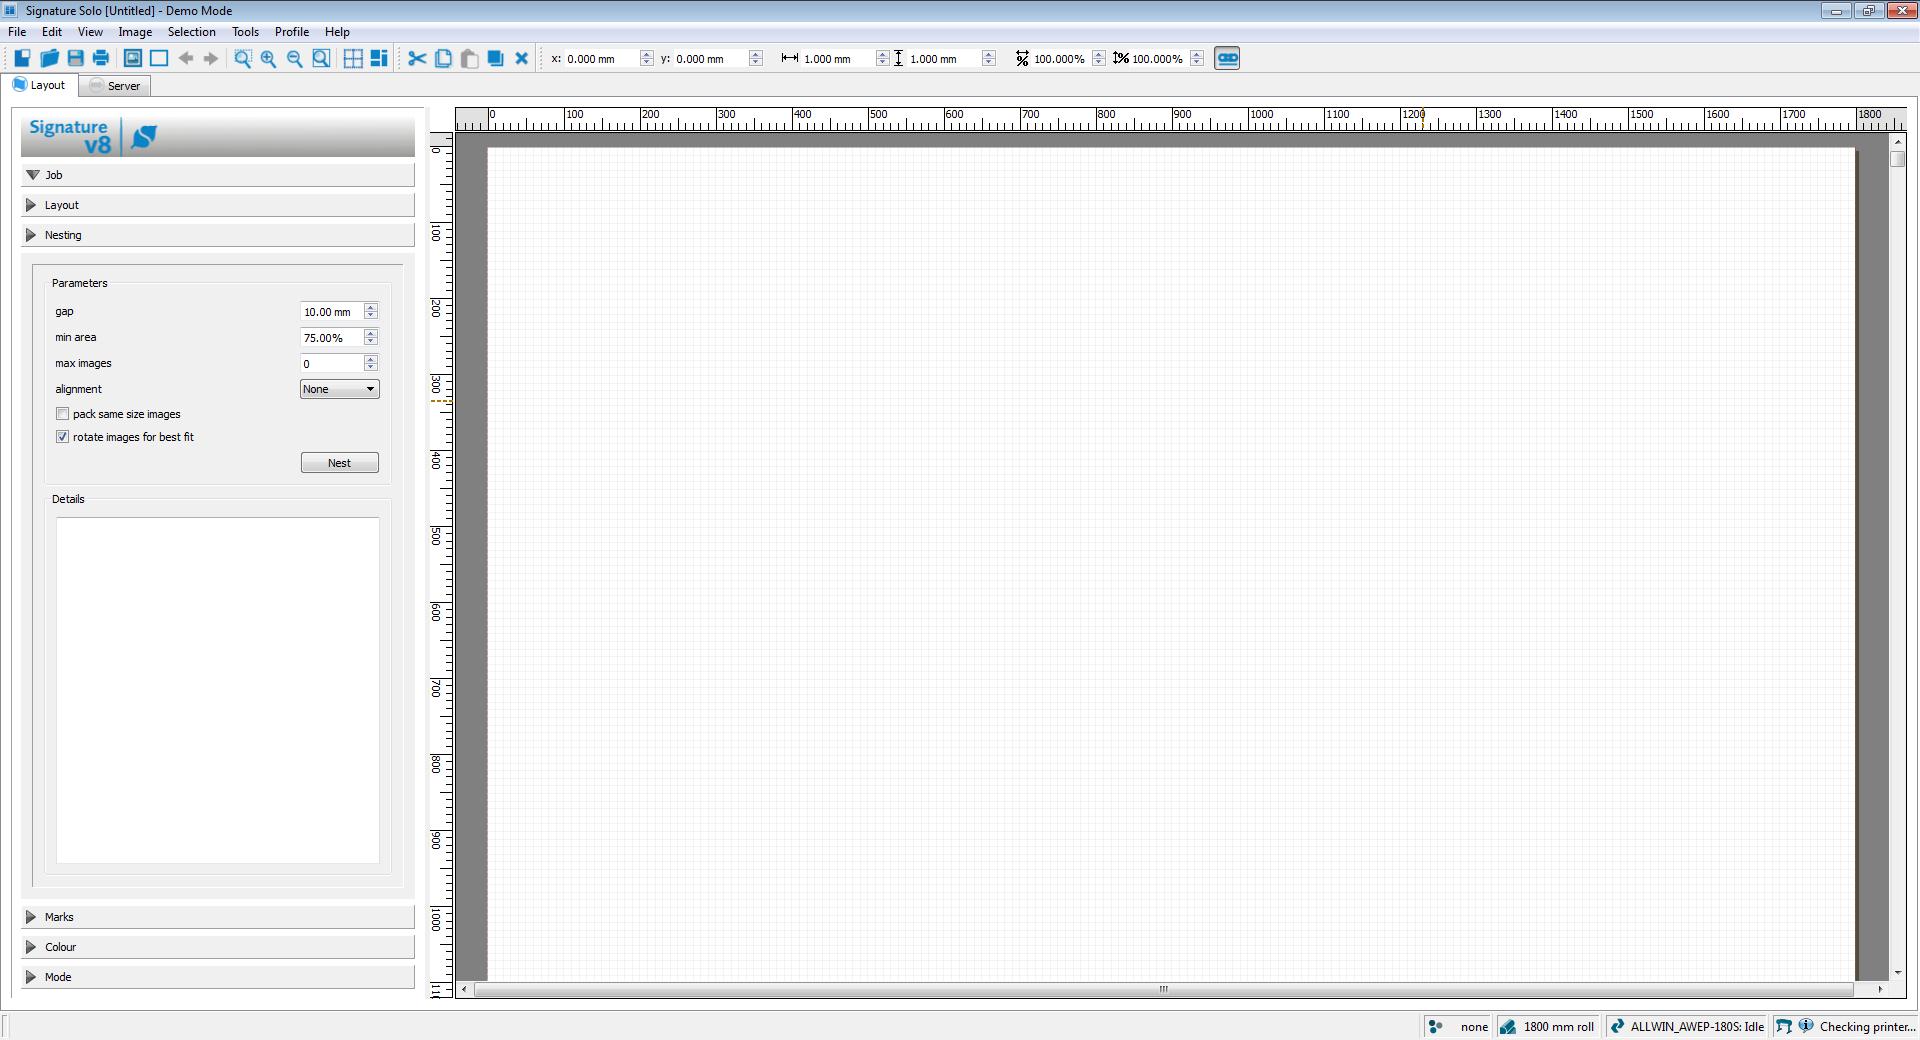Open the Tools menu
Screen dimensions: 1920x1040
tap(245, 32)
